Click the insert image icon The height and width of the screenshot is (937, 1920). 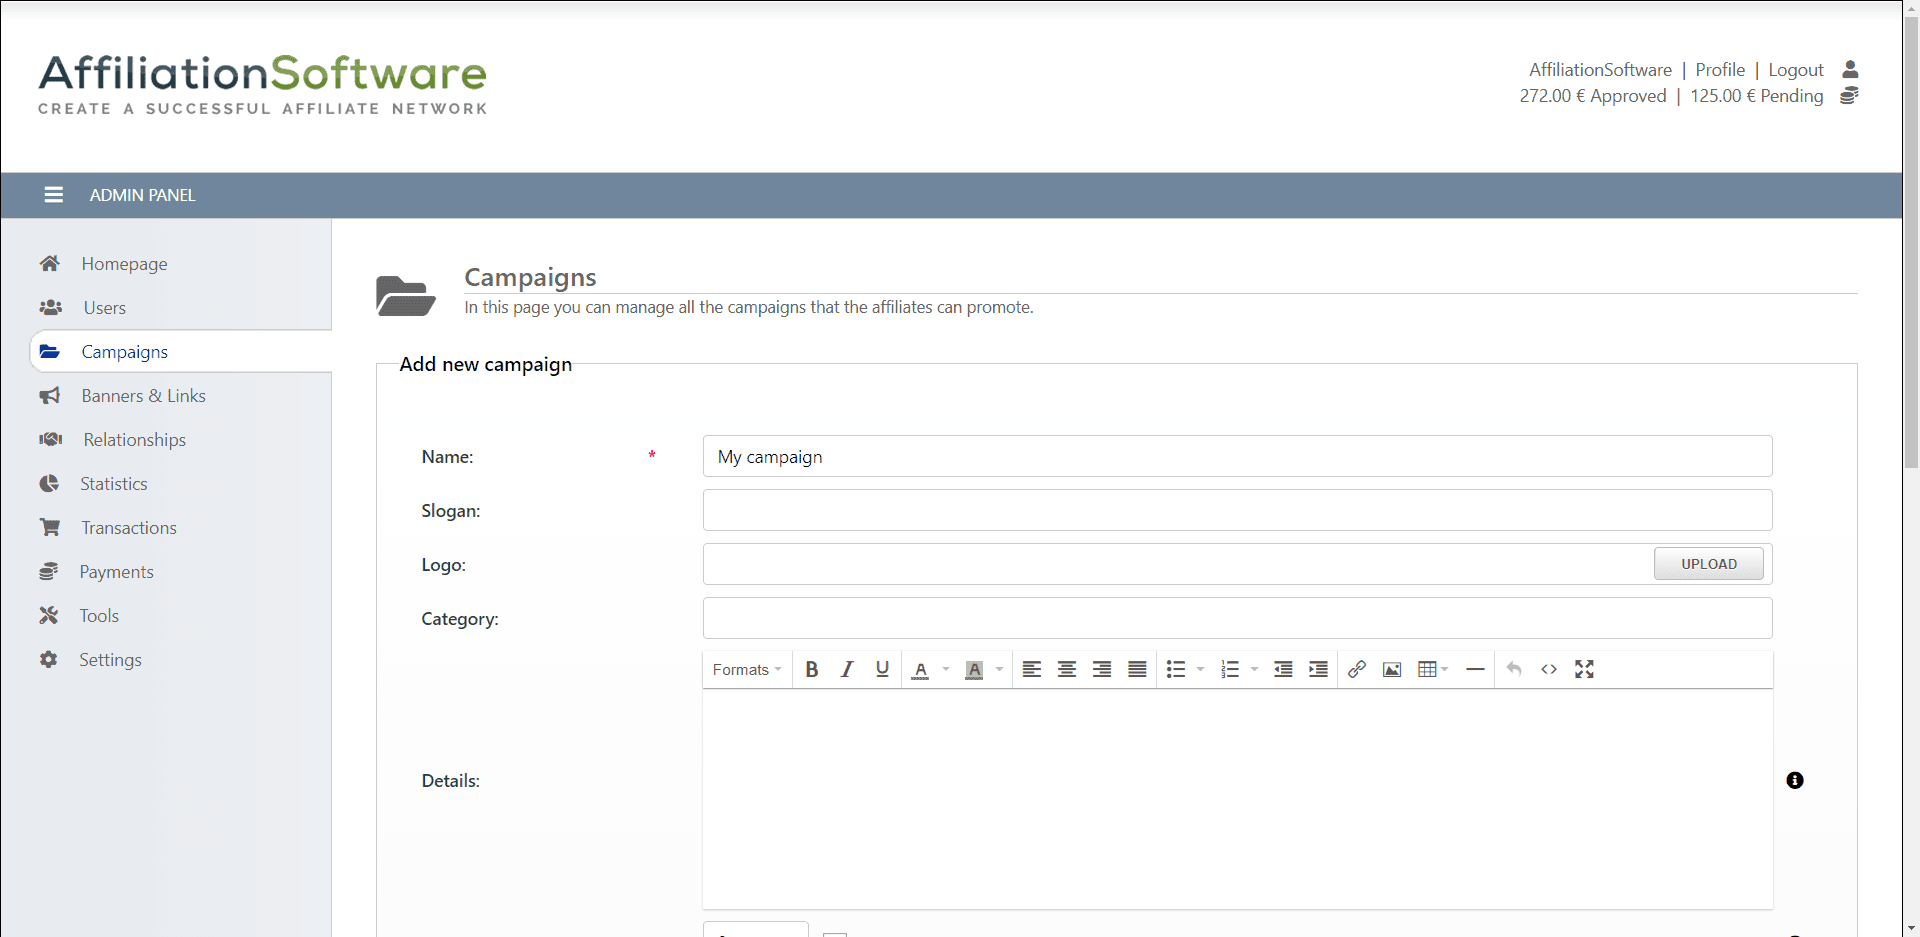coord(1391,669)
